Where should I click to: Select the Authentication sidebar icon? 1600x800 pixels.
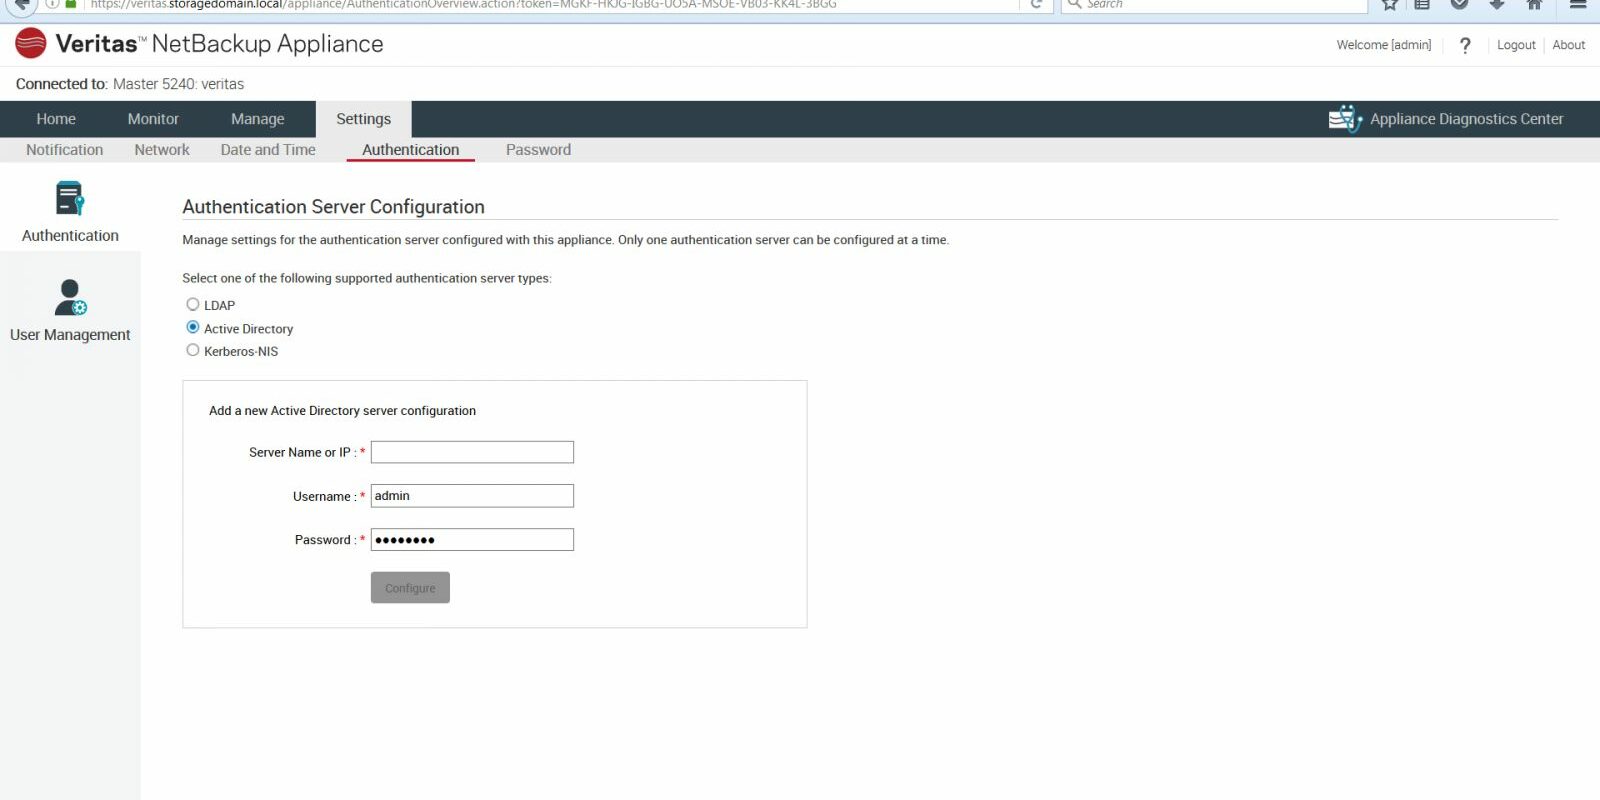[70, 198]
